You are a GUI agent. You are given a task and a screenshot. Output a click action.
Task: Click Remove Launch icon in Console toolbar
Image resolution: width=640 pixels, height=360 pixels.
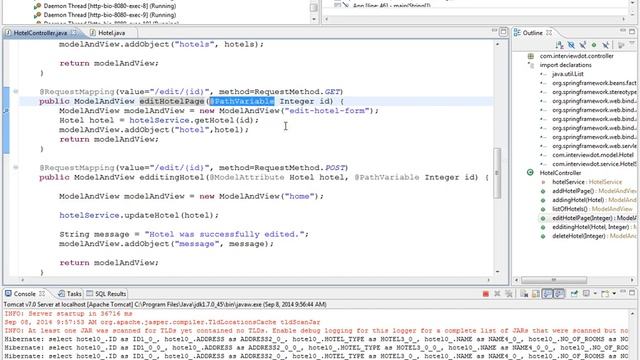(x=497, y=293)
